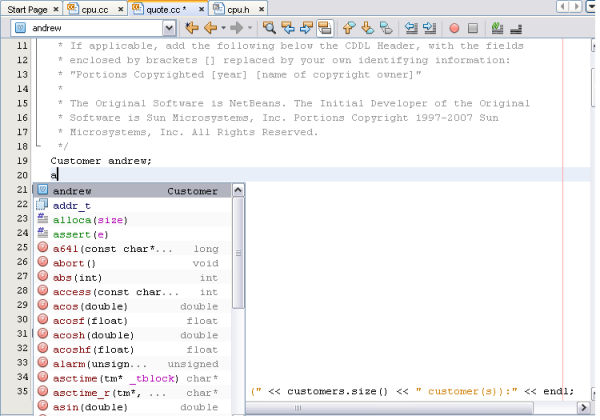Stop macro recording square button
Screen dimensions: 600x420
pos(474,28)
